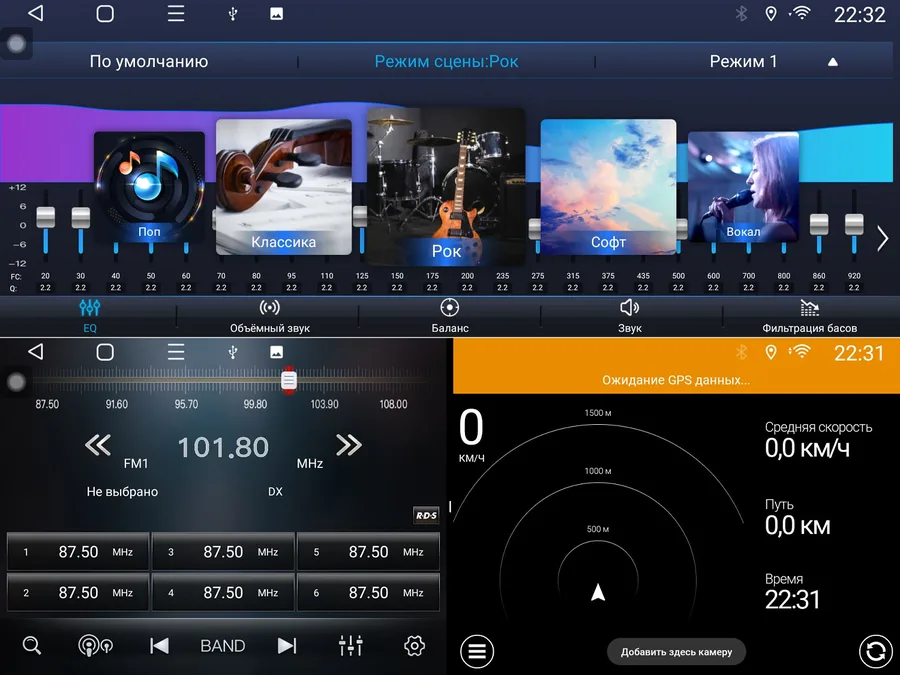Click the 30 Hz EQ slider handle
The image size is (900, 675).
click(80, 218)
